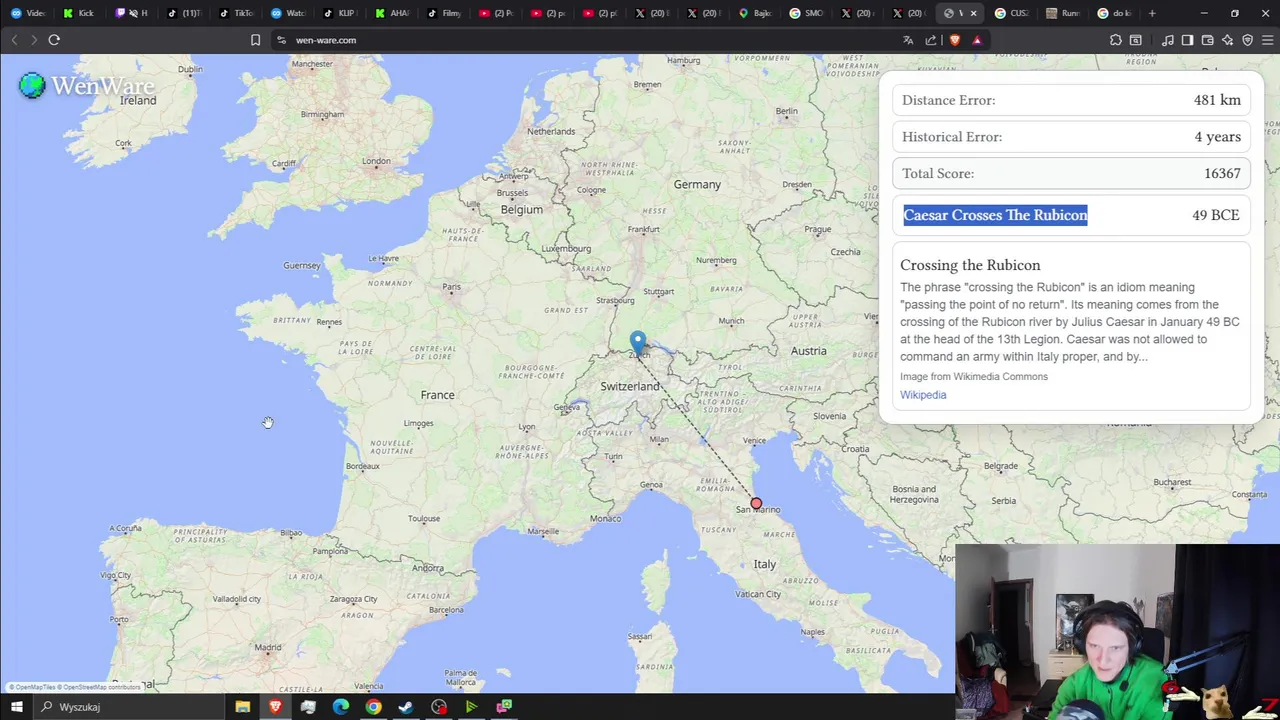Open the Wikipedia link in the info card
Viewport: 1280px width, 720px height.
click(923, 395)
